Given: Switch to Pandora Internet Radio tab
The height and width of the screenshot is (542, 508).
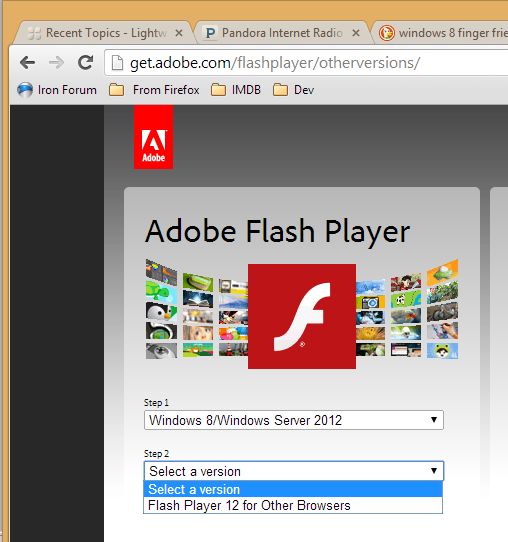Looking at the screenshot, I should (x=282, y=33).
